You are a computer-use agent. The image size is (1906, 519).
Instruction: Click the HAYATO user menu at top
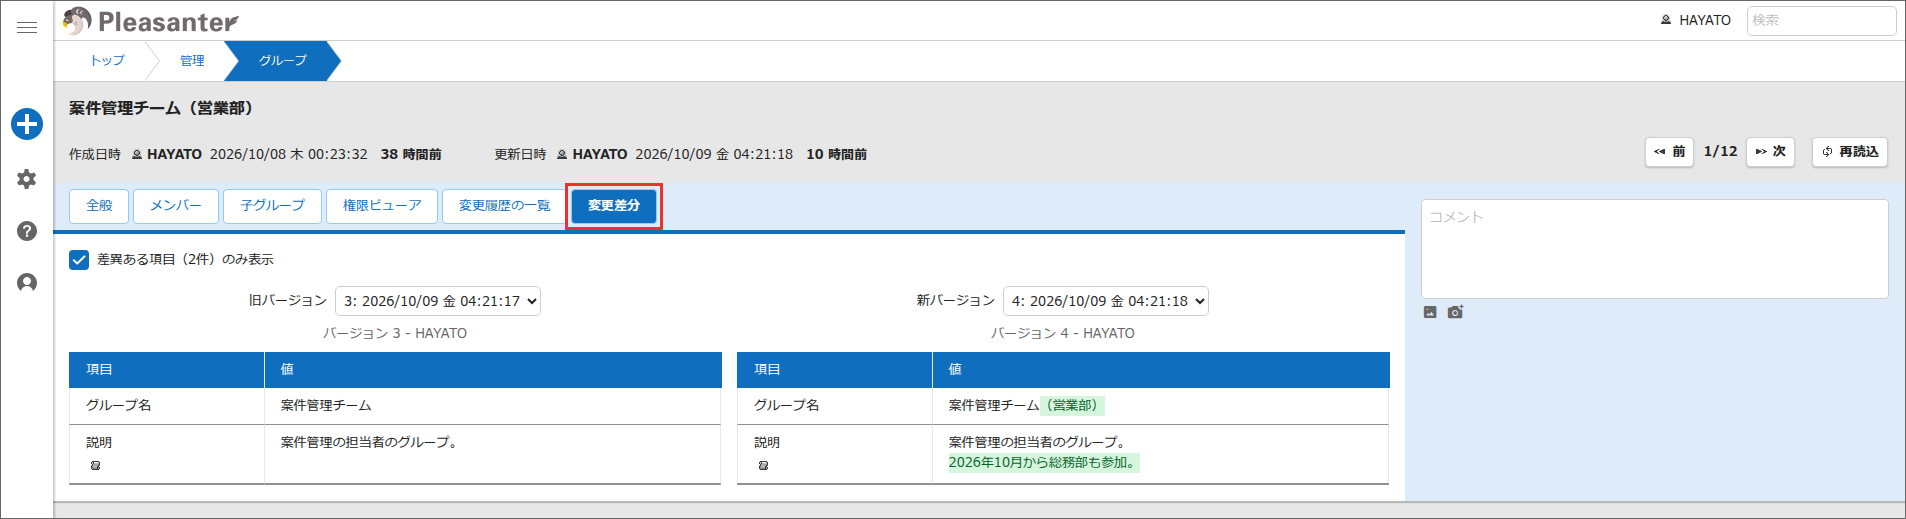(1695, 20)
